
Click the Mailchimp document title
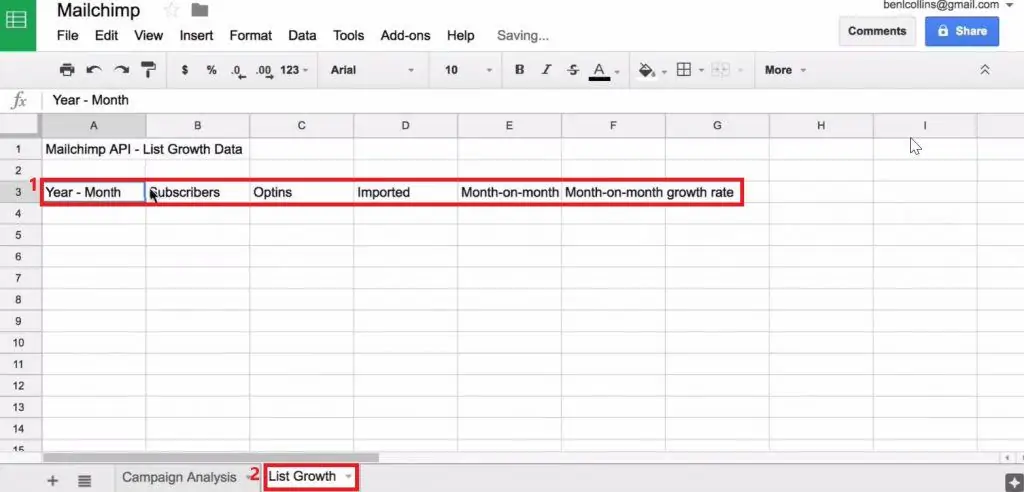[99, 10]
